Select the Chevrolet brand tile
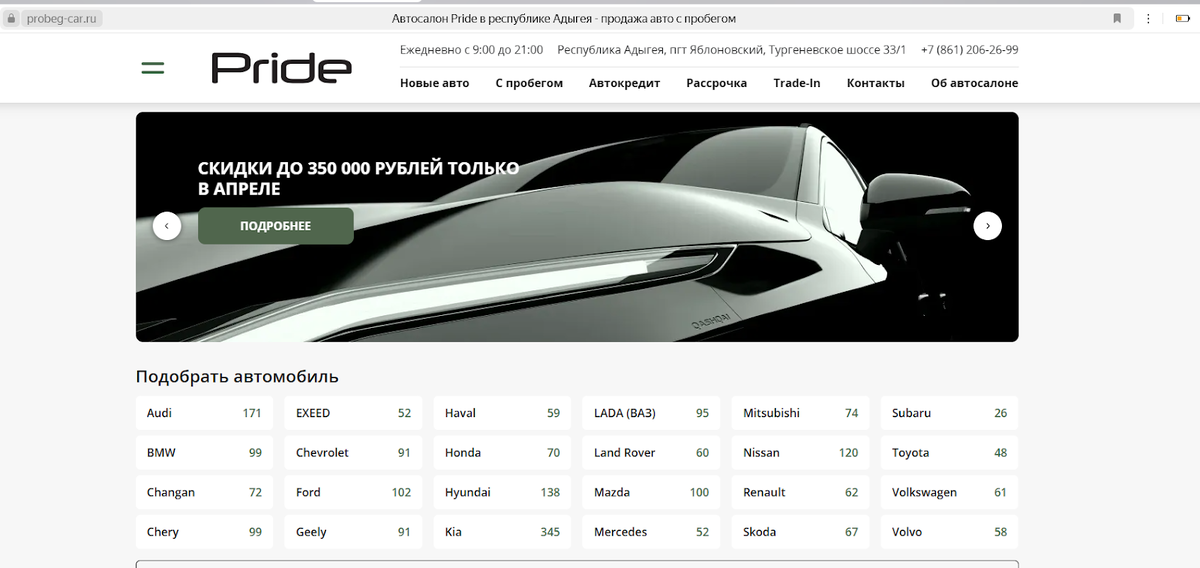This screenshot has height=568, width=1200. pos(352,453)
